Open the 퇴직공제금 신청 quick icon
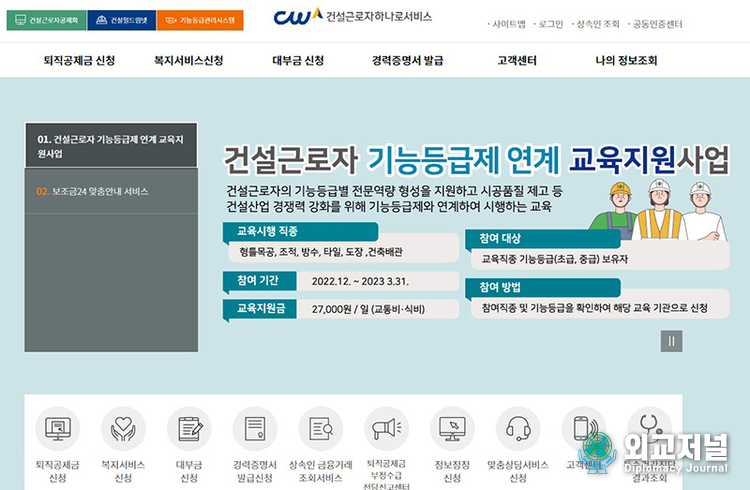 (x=58, y=429)
